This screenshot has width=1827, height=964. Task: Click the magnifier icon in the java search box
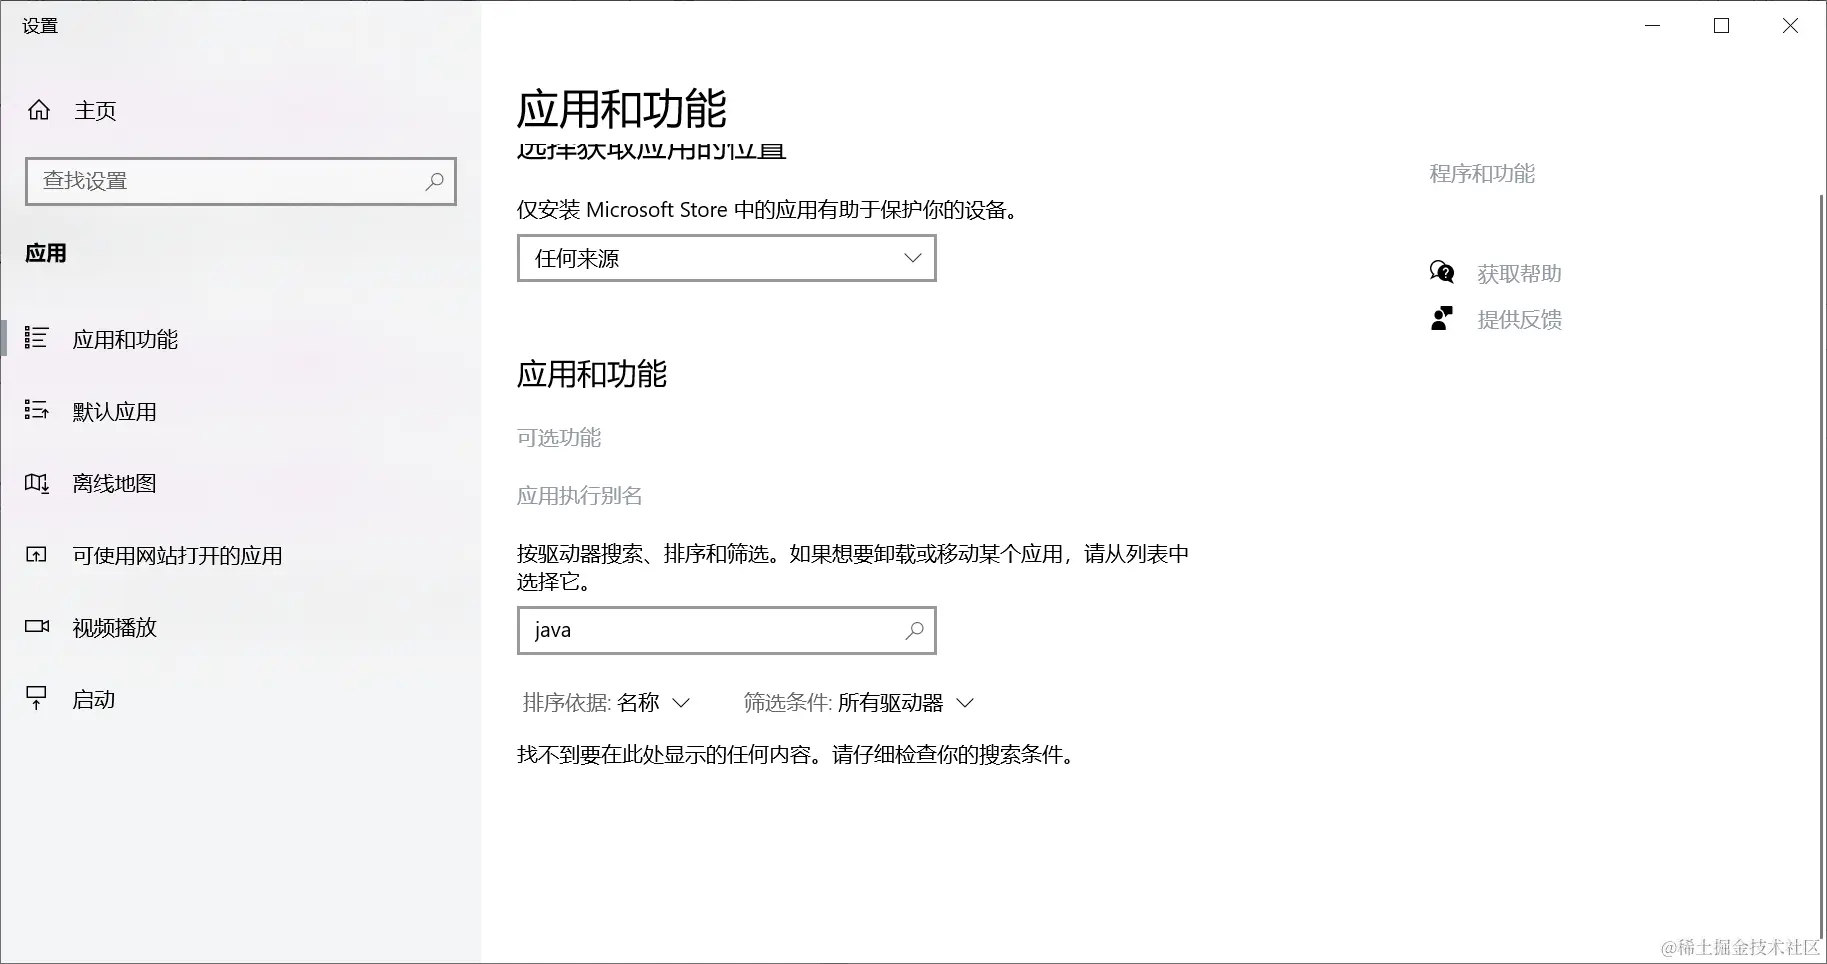point(913,630)
